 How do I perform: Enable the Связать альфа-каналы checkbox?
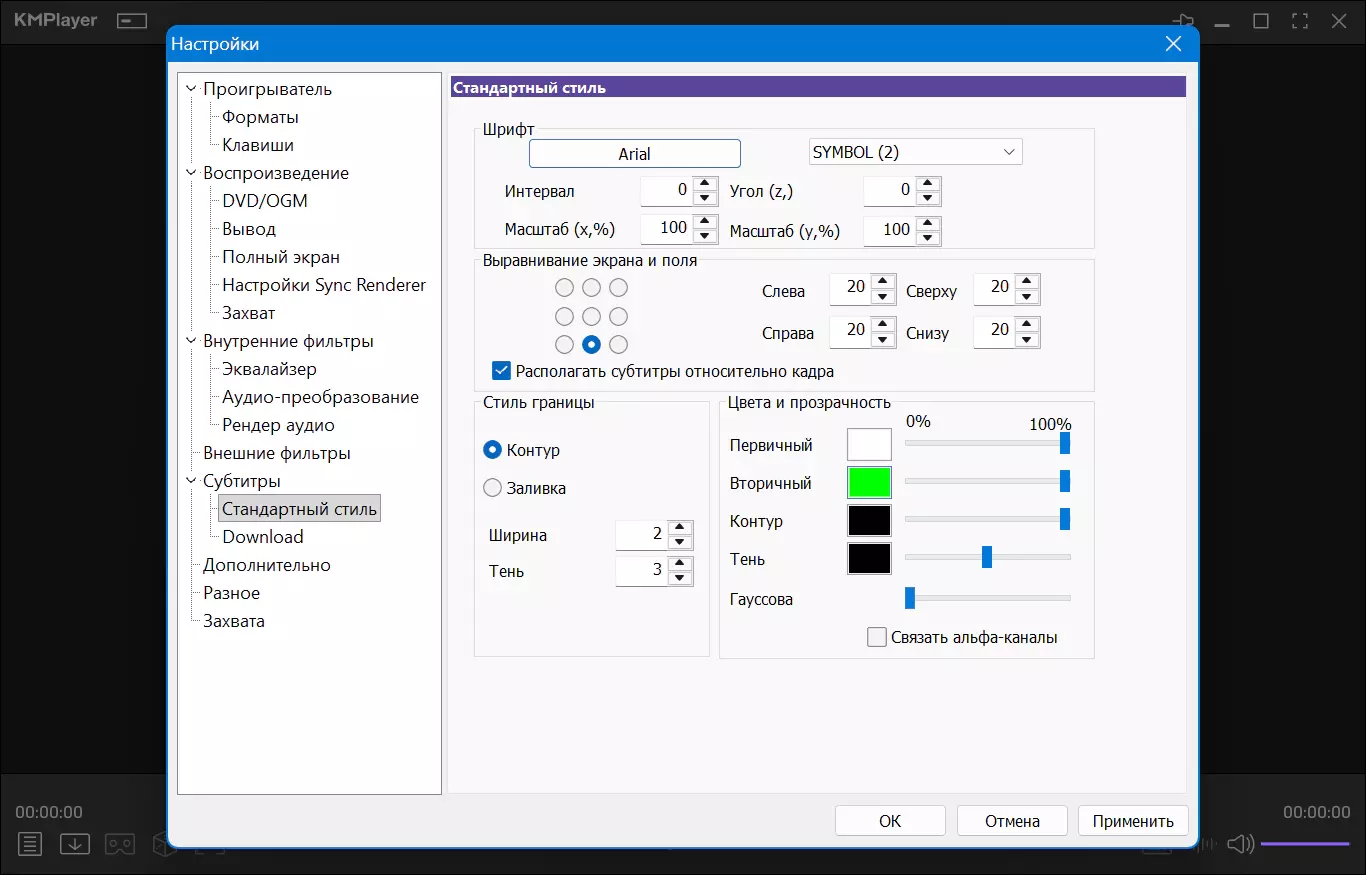pos(877,637)
